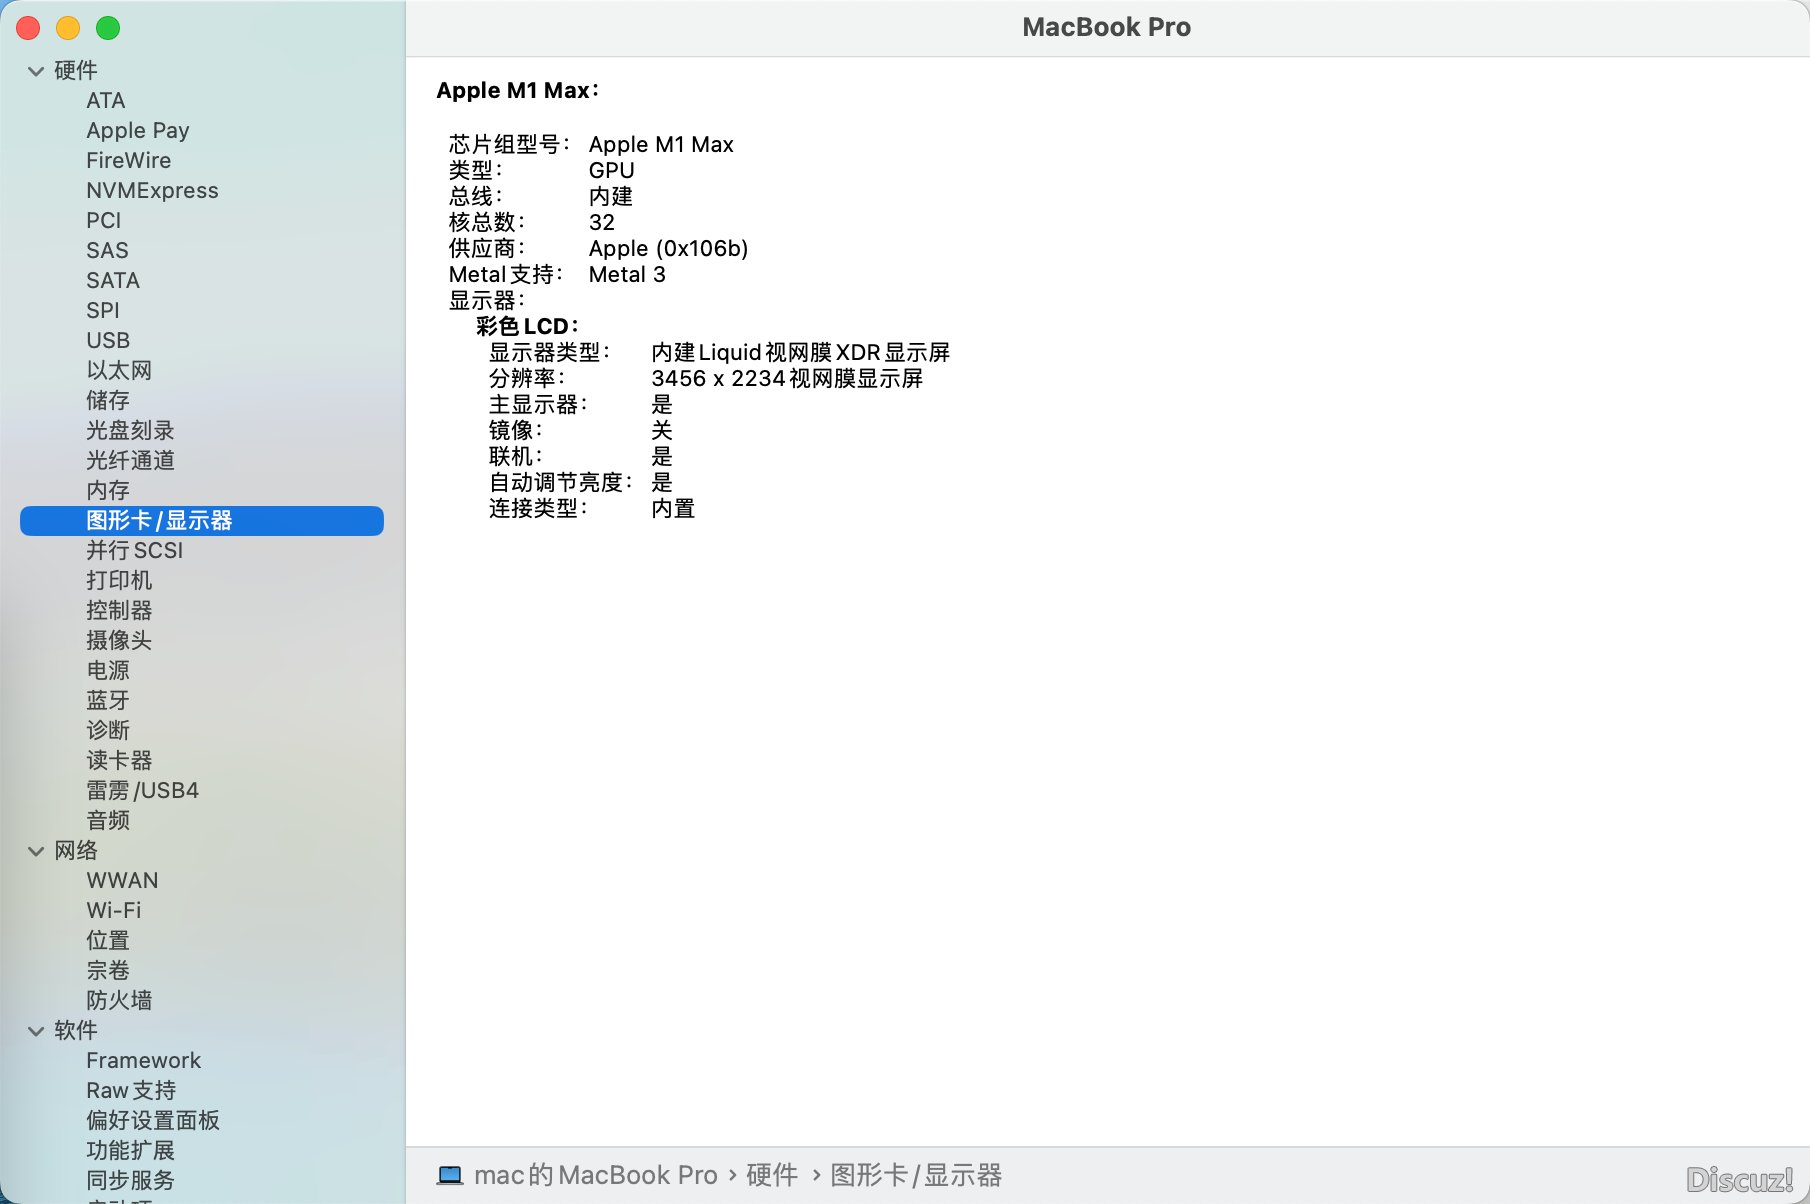
Task: Select 内存 in the sidebar
Action: point(108,491)
